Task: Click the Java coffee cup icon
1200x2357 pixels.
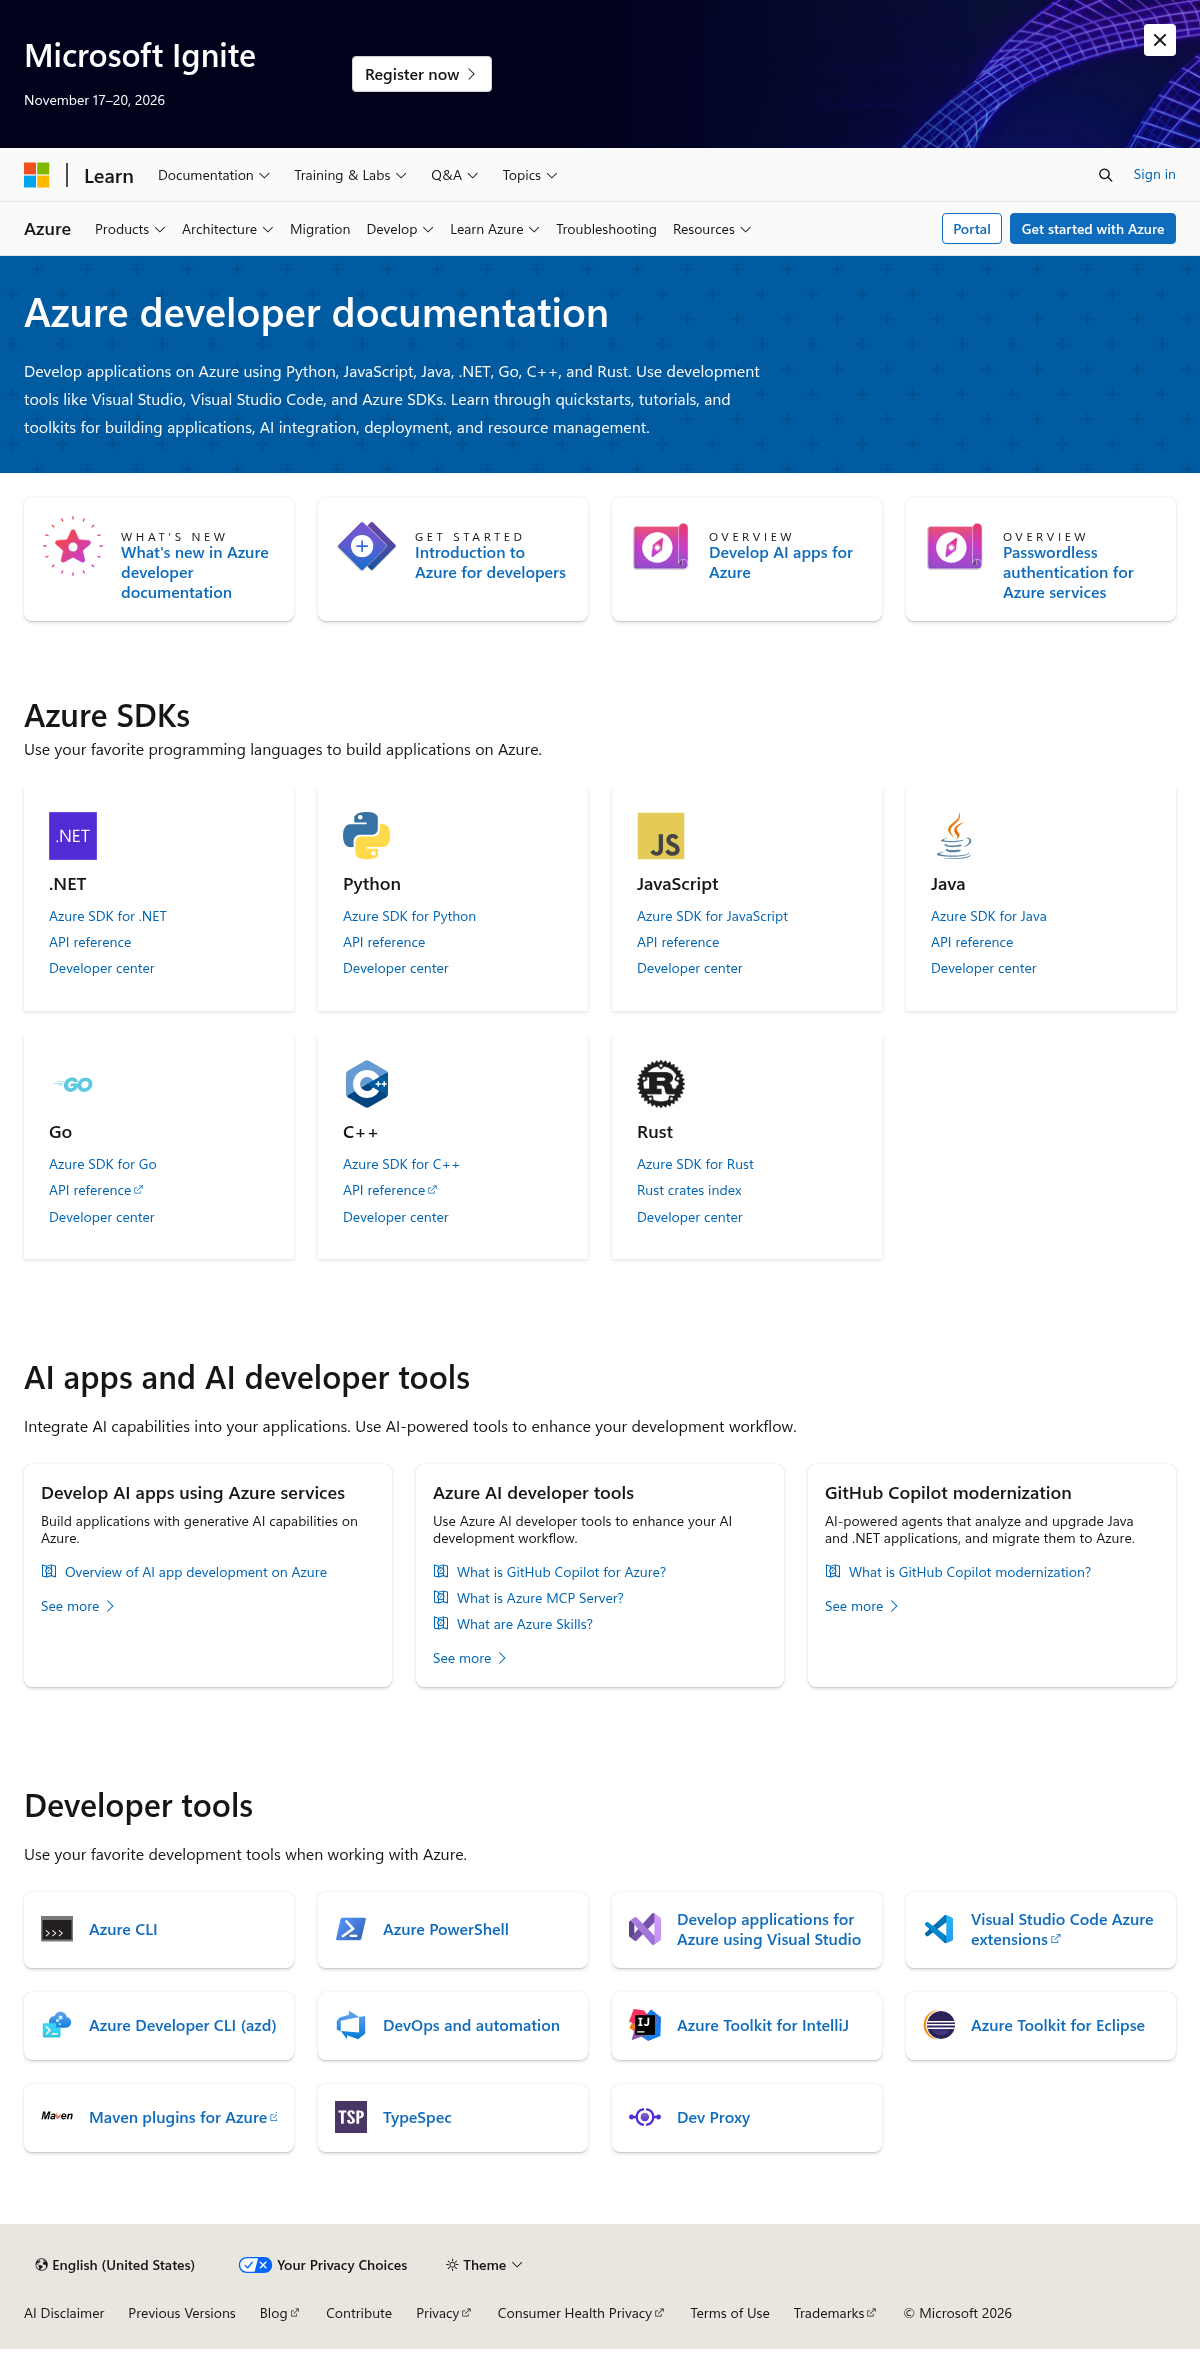Action: (955, 836)
